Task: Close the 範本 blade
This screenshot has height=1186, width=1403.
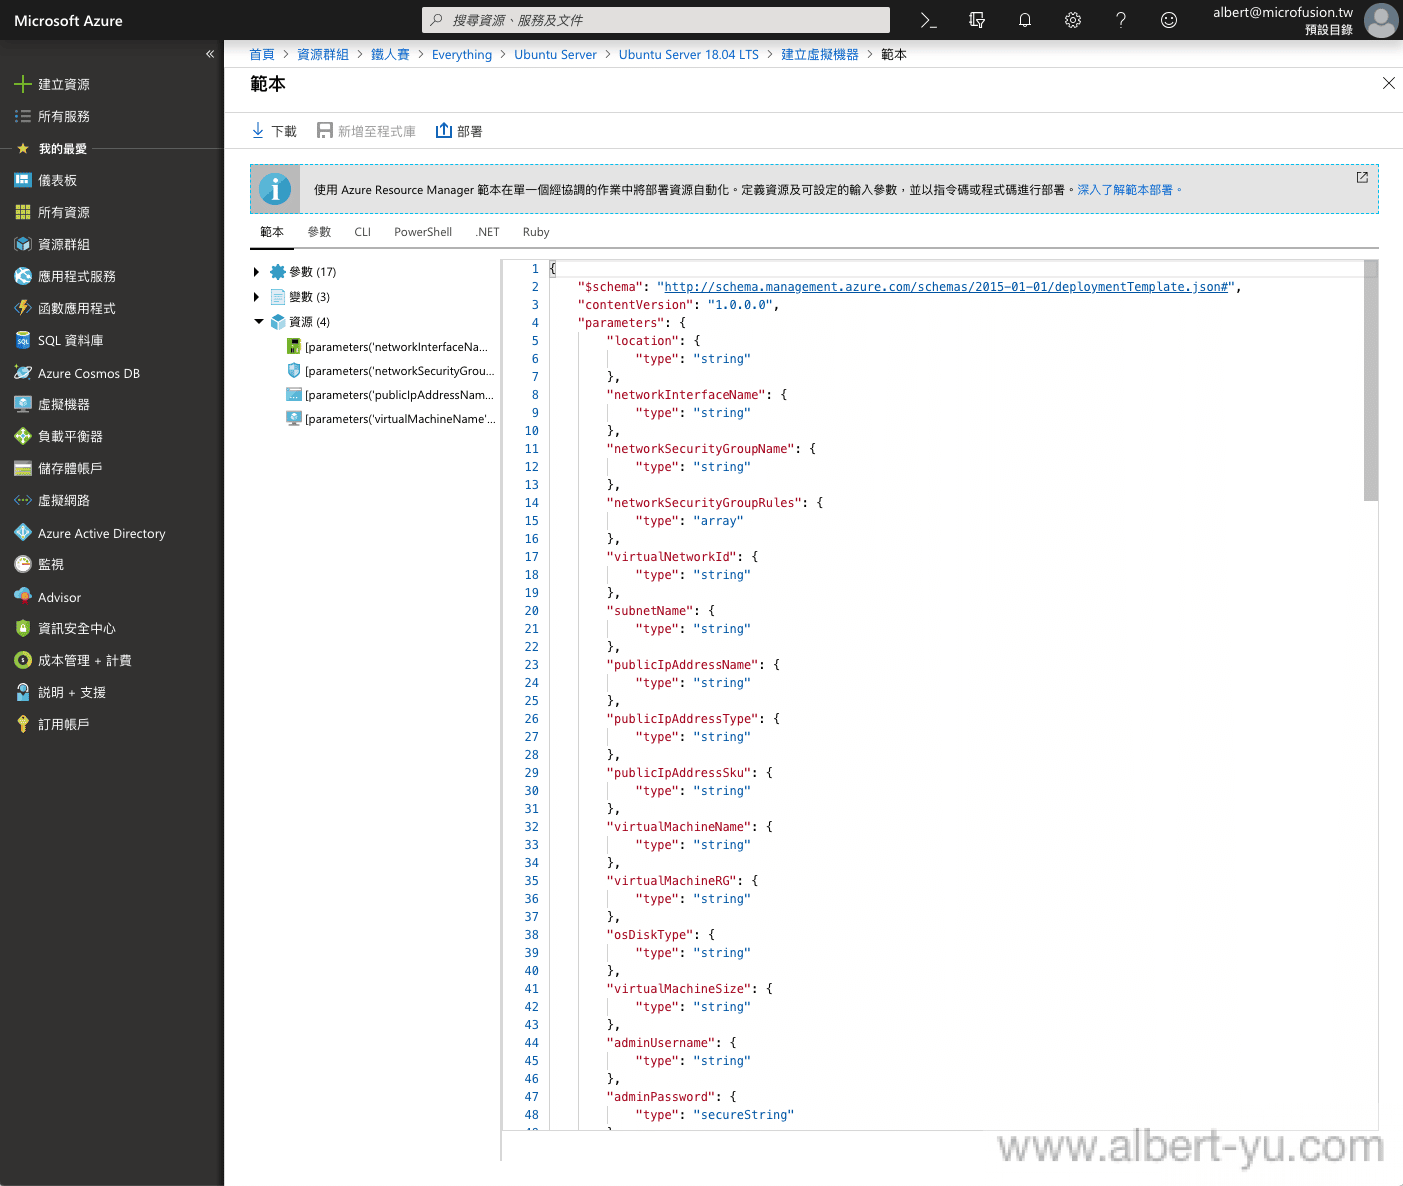Action: click(1388, 83)
